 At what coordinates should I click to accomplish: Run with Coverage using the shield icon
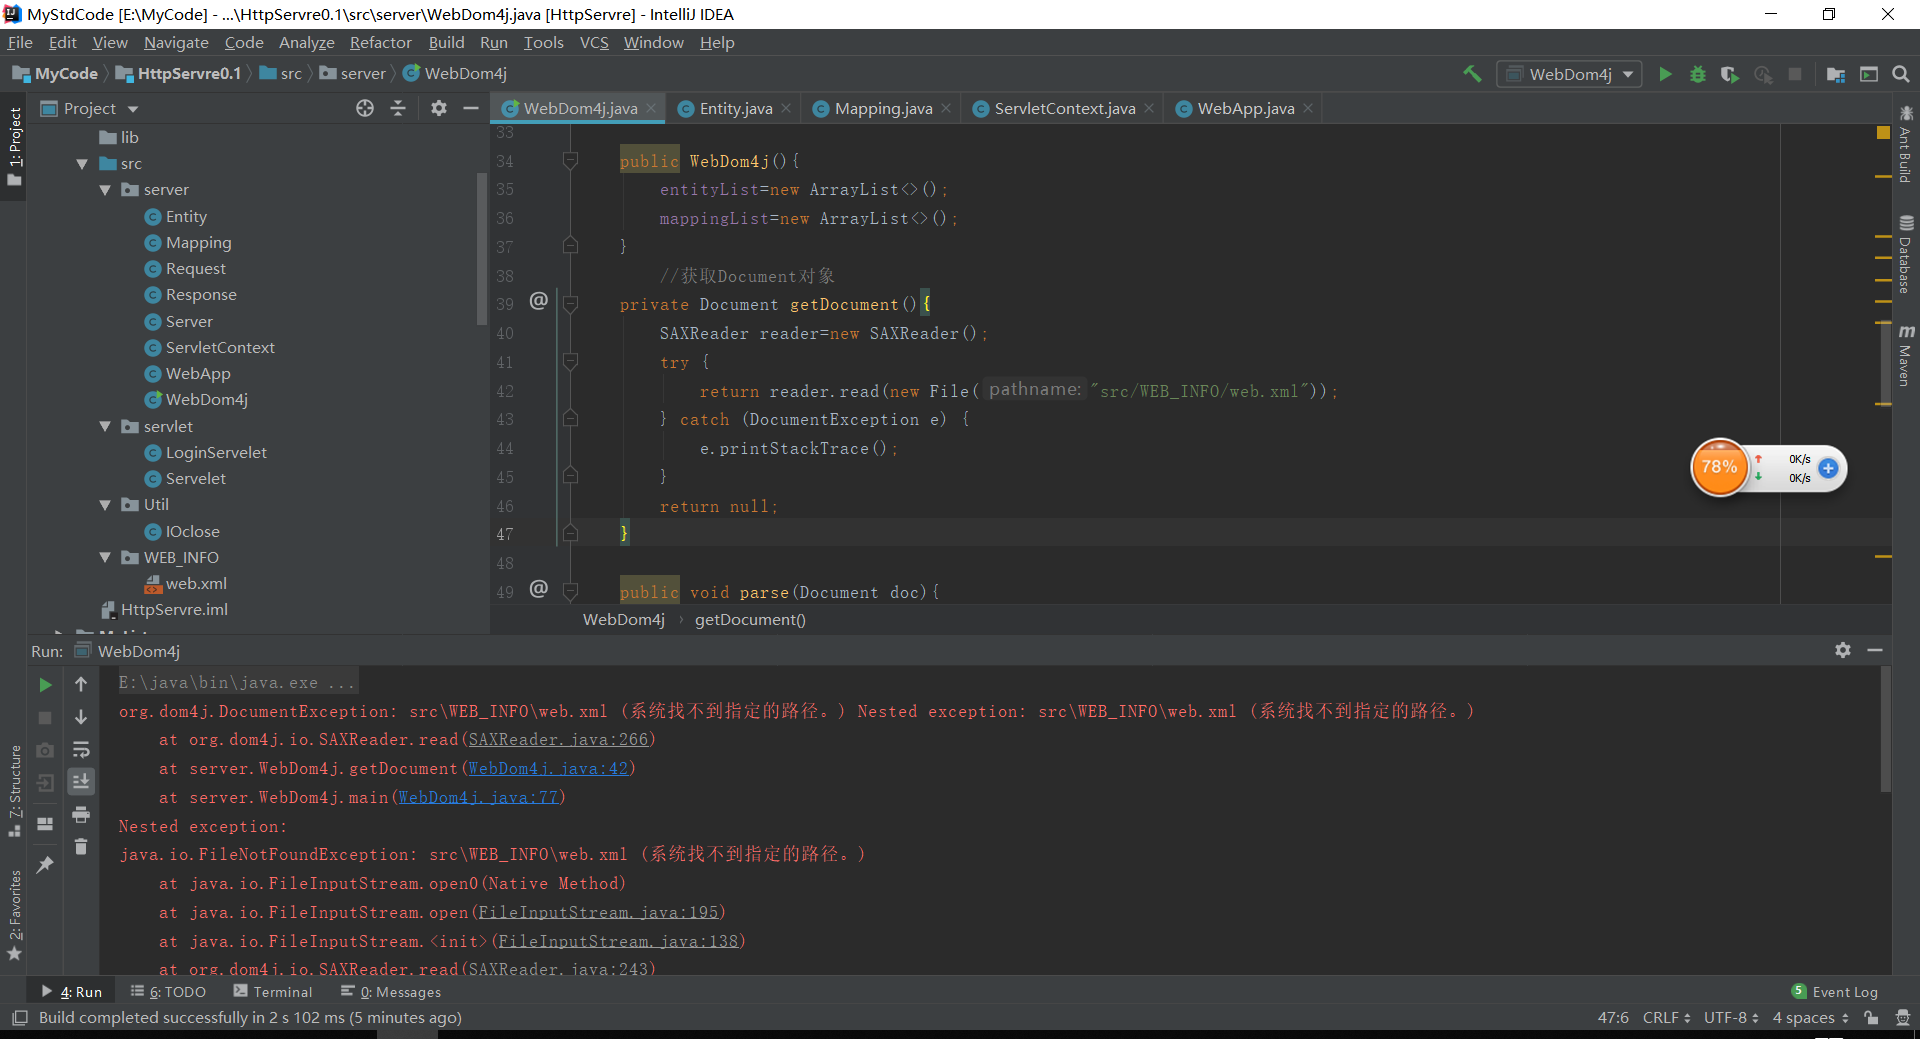point(1729,74)
